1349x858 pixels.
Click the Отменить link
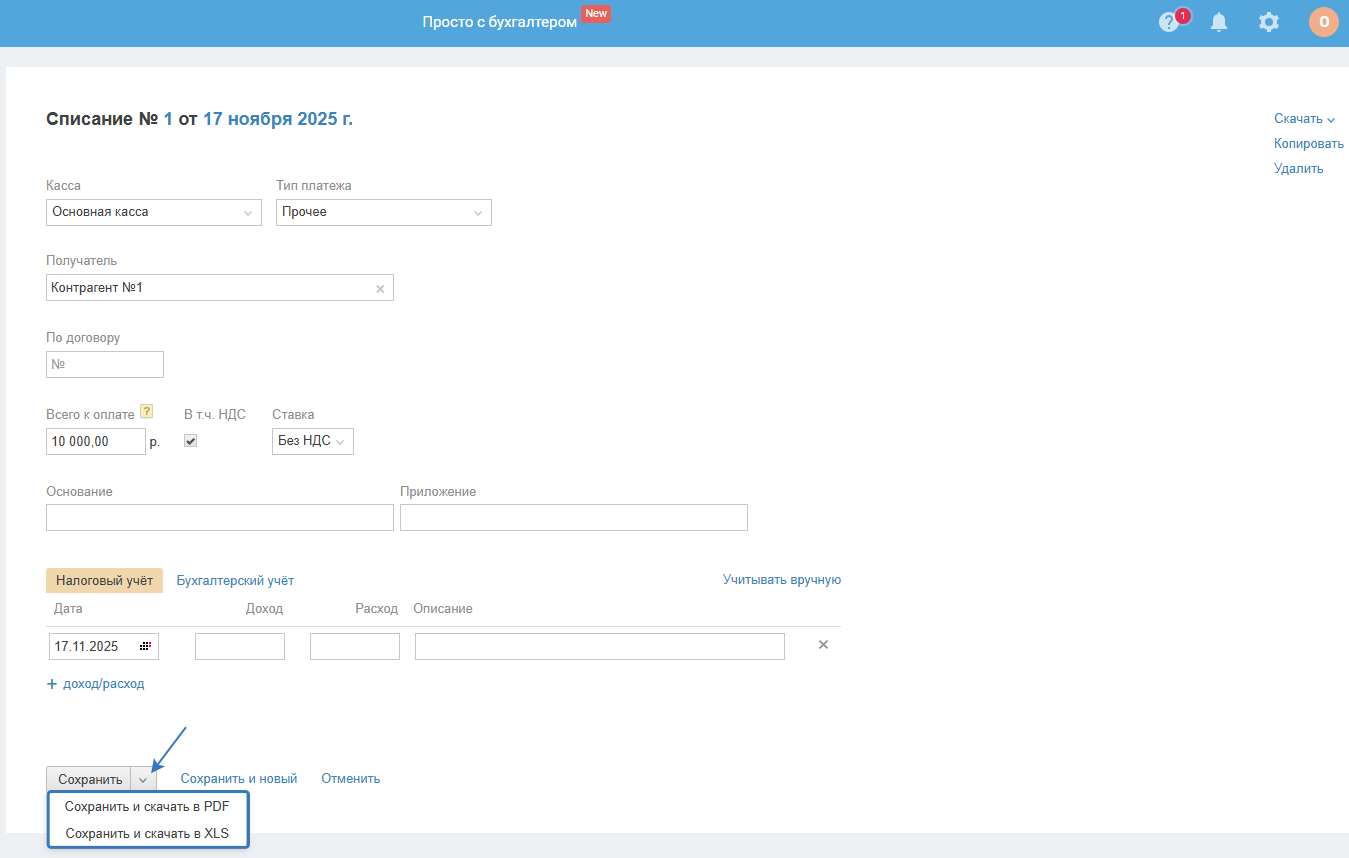(351, 779)
